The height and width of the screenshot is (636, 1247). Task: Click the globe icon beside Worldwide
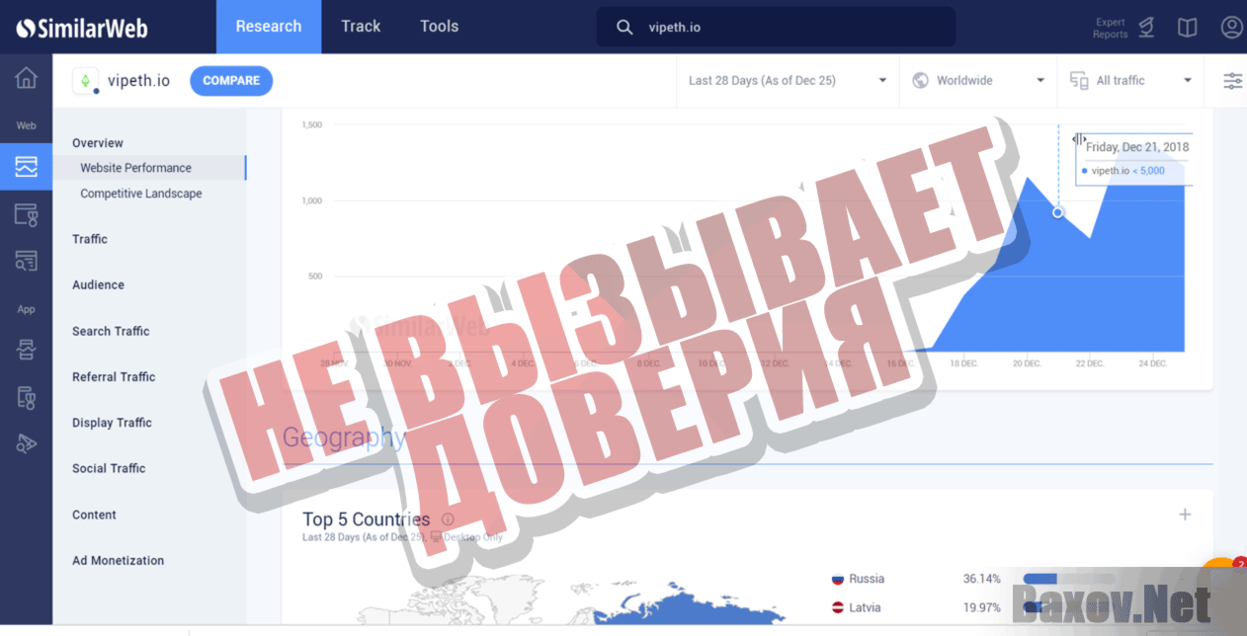[921, 81]
